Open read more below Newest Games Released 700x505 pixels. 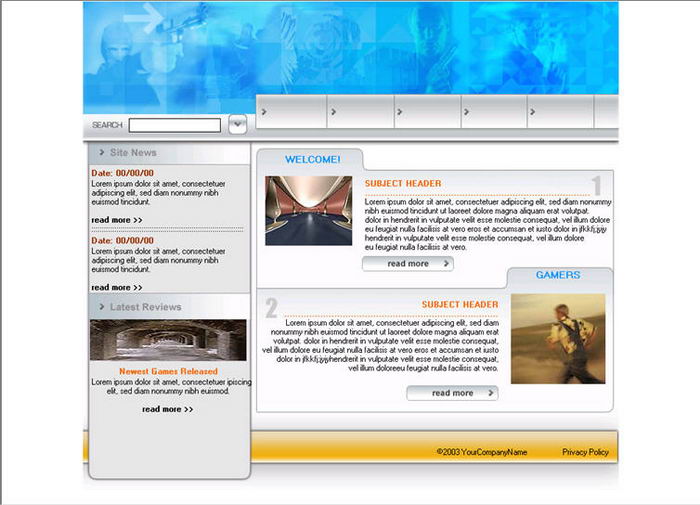coord(167,409)
